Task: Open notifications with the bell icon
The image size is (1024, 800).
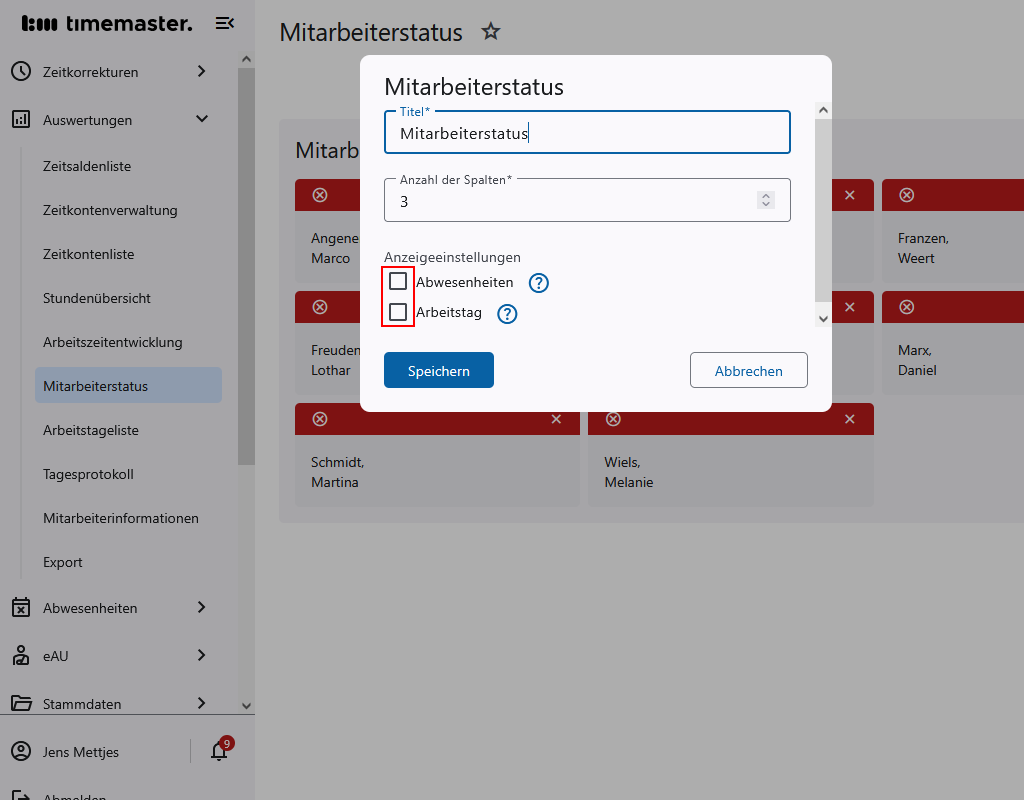Action: click(x=219, y=751)
